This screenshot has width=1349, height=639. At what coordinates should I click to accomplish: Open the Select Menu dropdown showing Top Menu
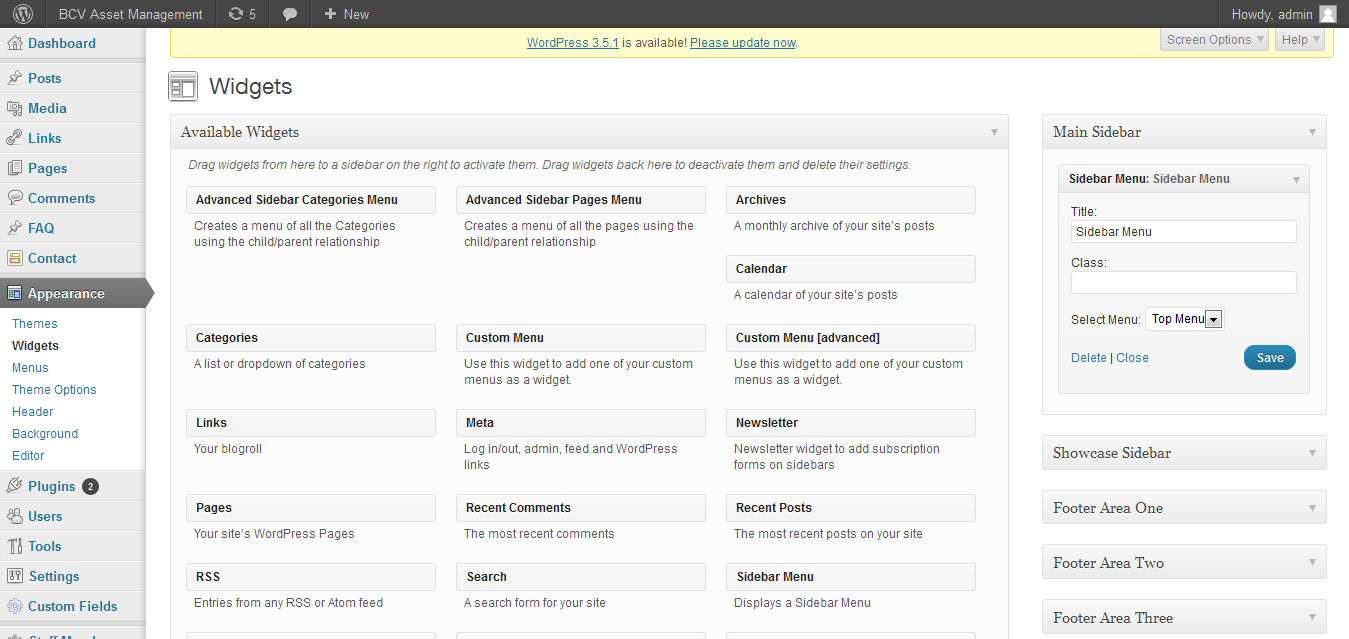click(x=1185, y=319)
